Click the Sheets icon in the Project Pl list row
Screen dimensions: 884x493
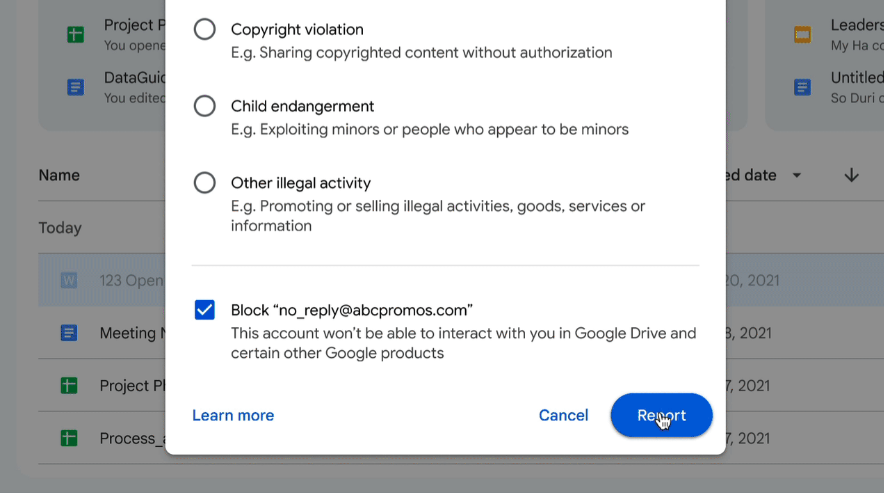(69, 386)
